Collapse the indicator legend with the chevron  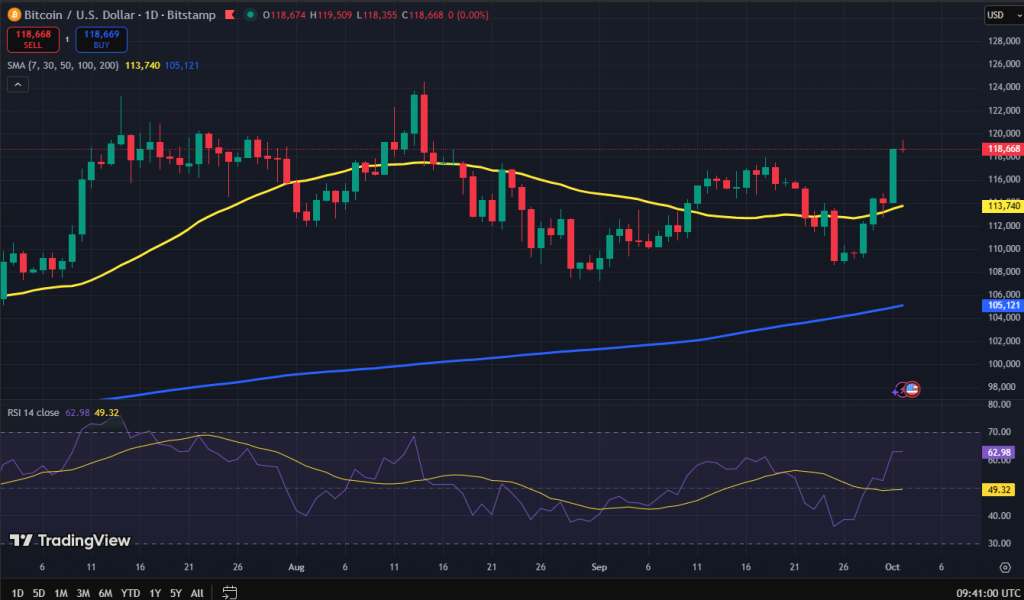(18, 85)
